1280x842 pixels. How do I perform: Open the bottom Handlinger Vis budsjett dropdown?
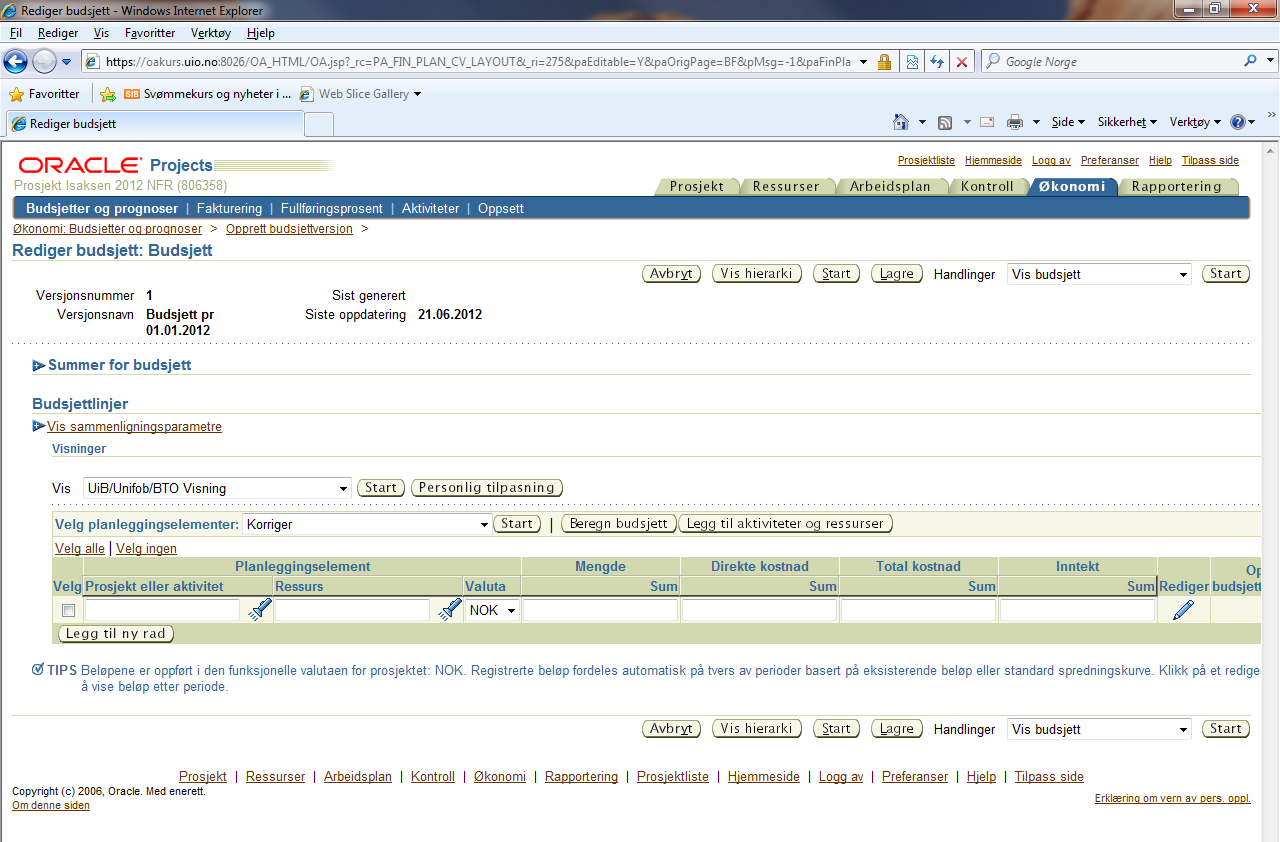coord(1099,730)
